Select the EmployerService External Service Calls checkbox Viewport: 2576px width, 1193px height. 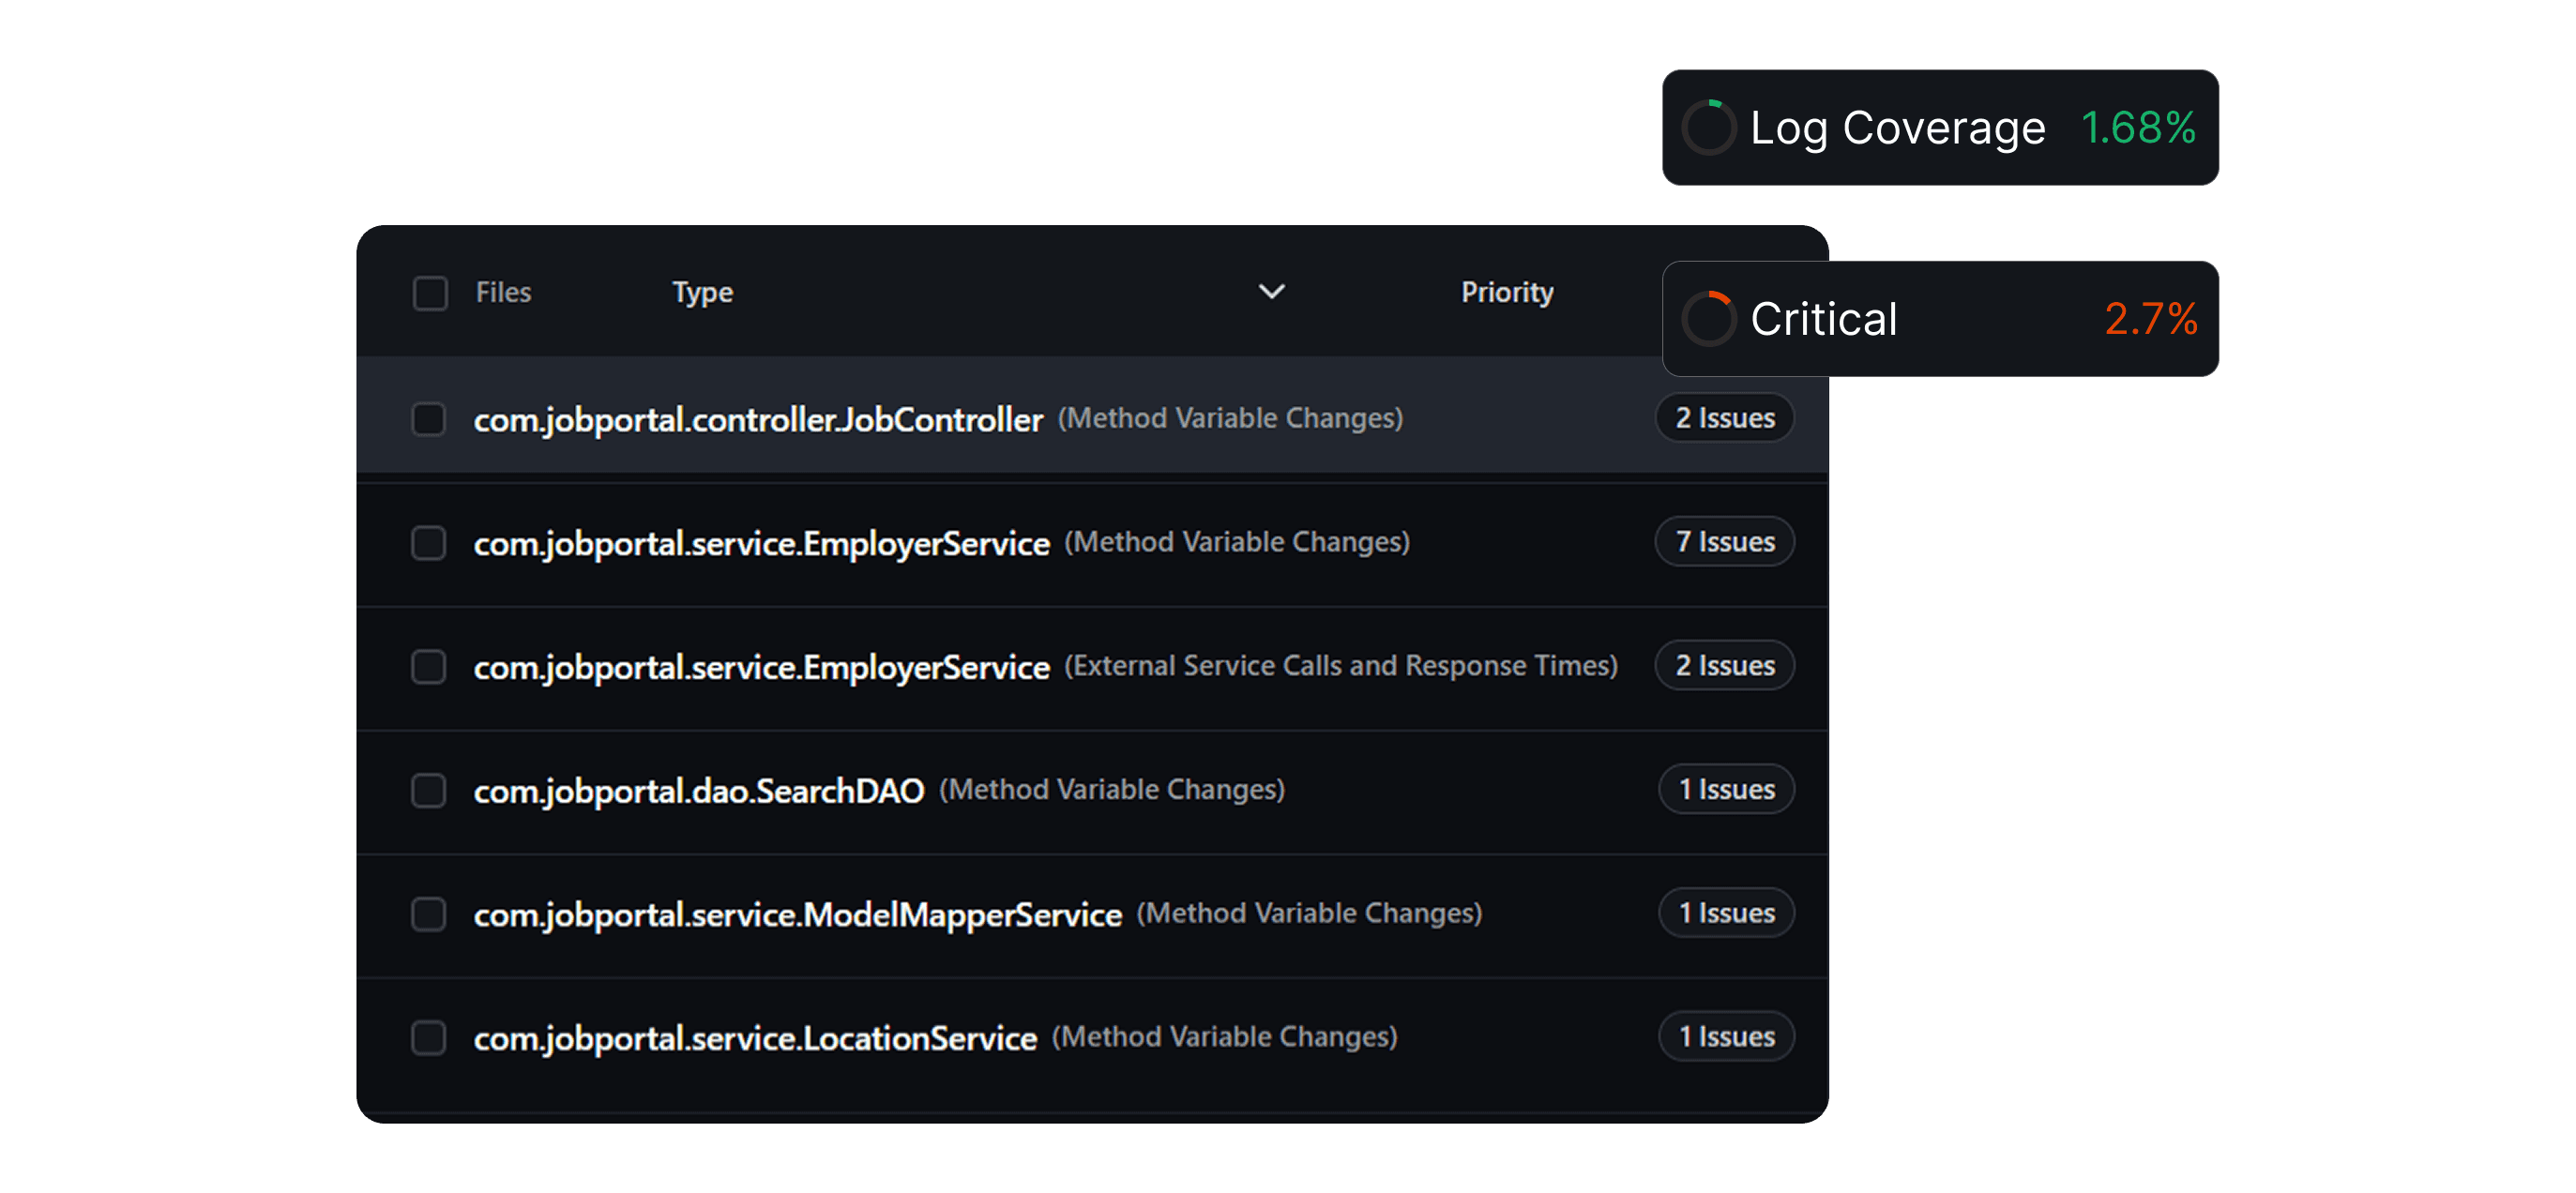[429, 666]
